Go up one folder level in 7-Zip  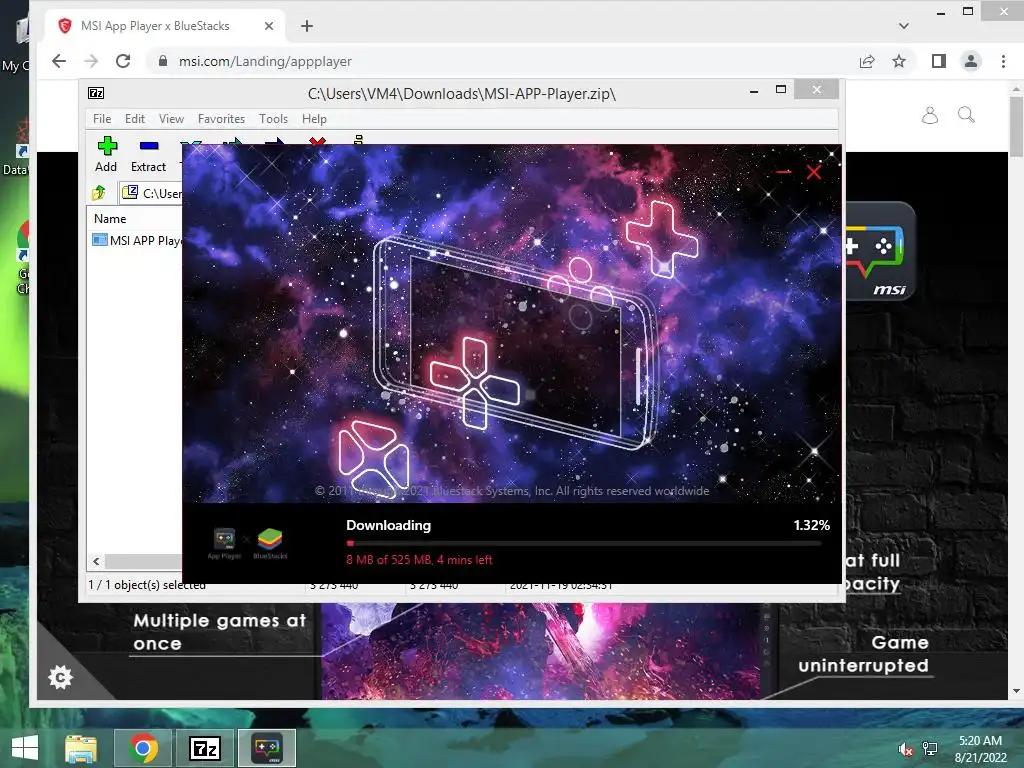[99, 193]
